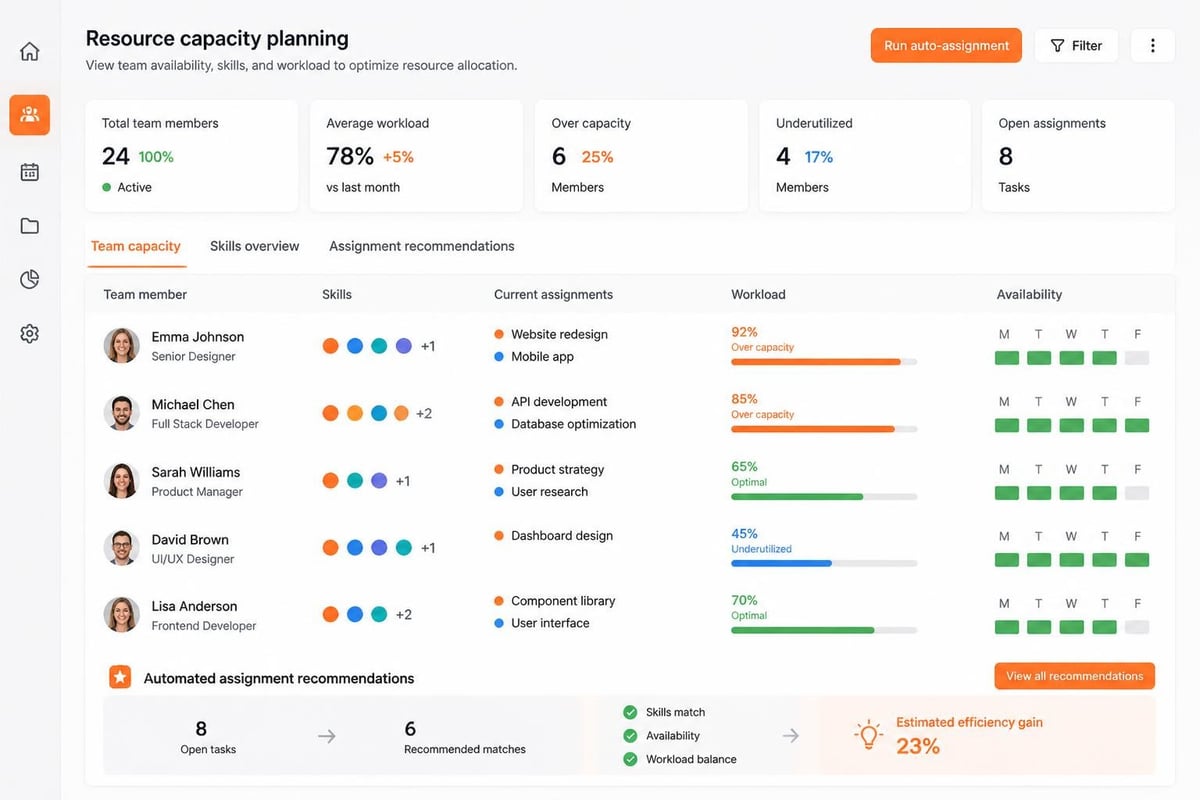The height and width of the screenshot is (800, 1200).
Task: Click View all recommendations button
Action: 1074,676
